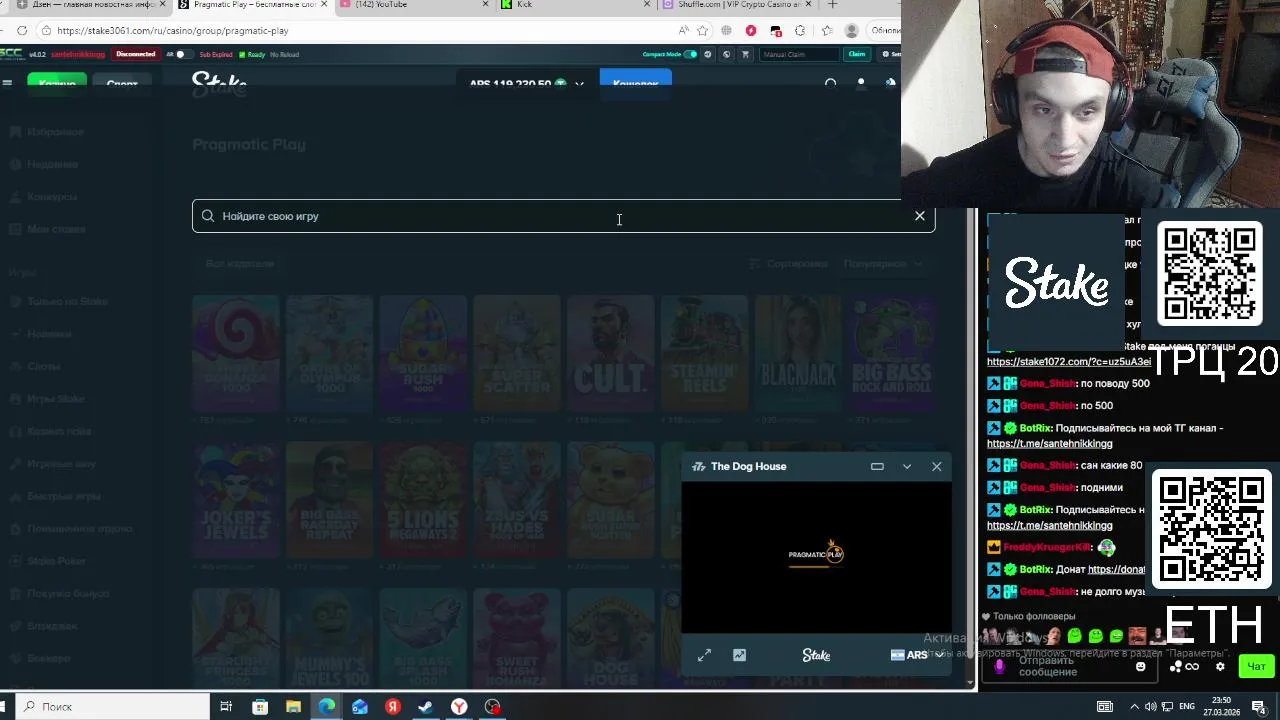This screenshot has width=1280, height=720.
Task: Click the green Чат send button
Action: [1256, 667]
